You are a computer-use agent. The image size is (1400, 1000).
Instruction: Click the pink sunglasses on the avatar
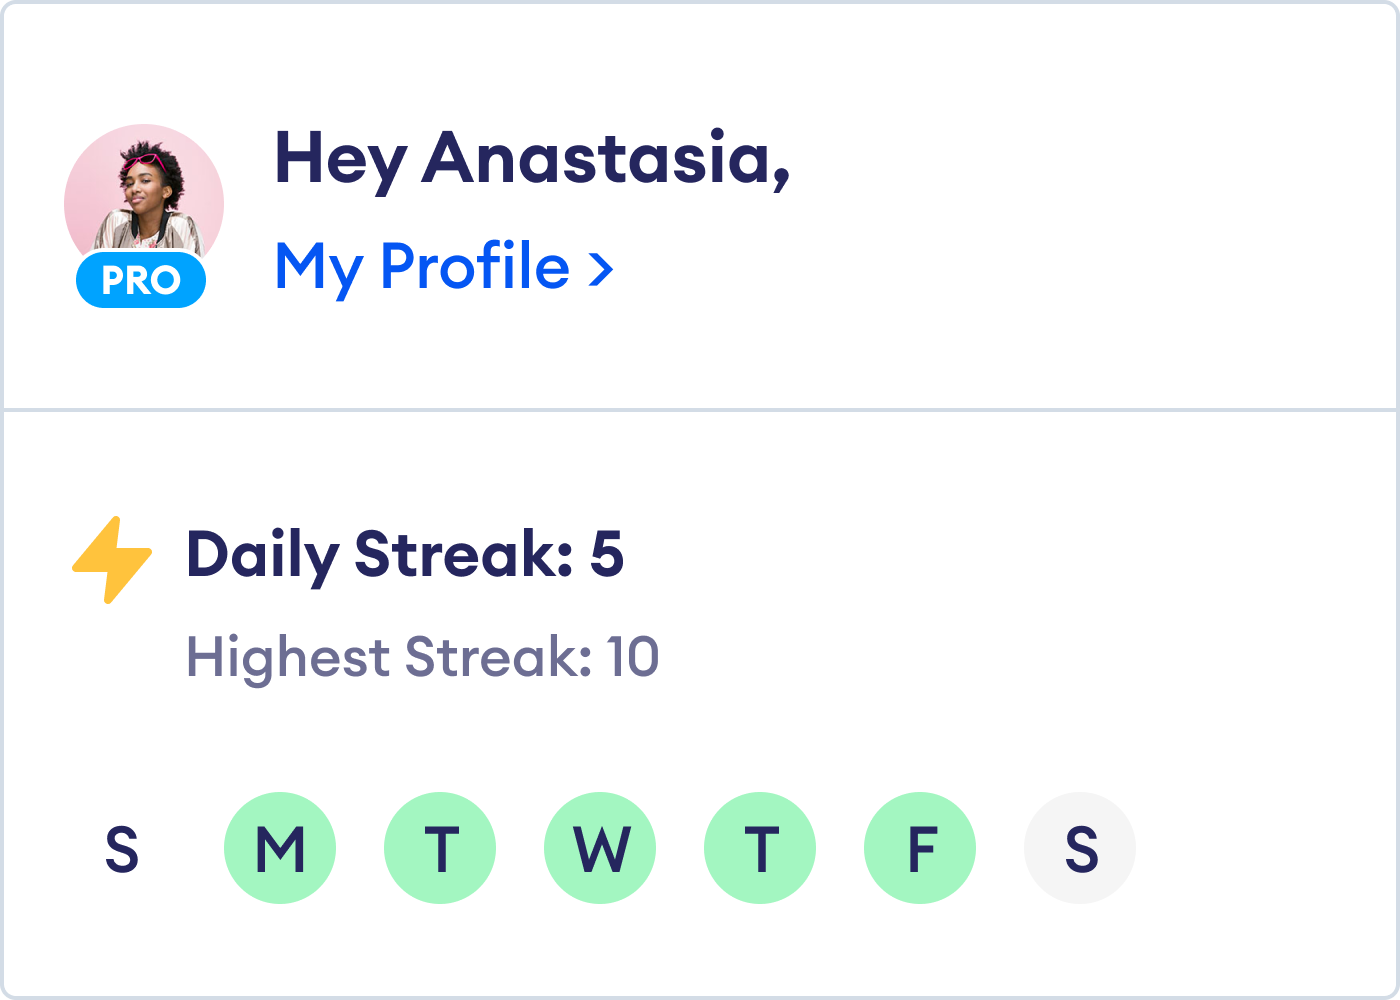145,161
